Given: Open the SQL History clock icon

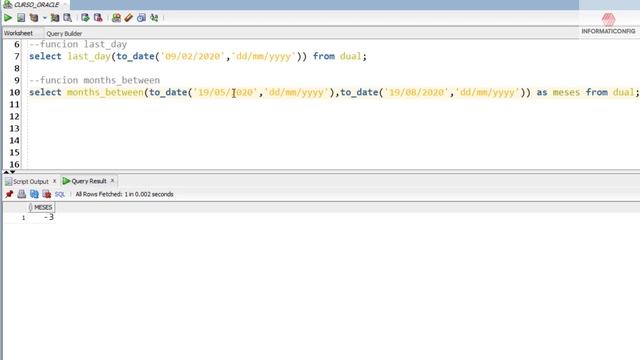Looking at the screenshot, I should (x=141, y=18).
